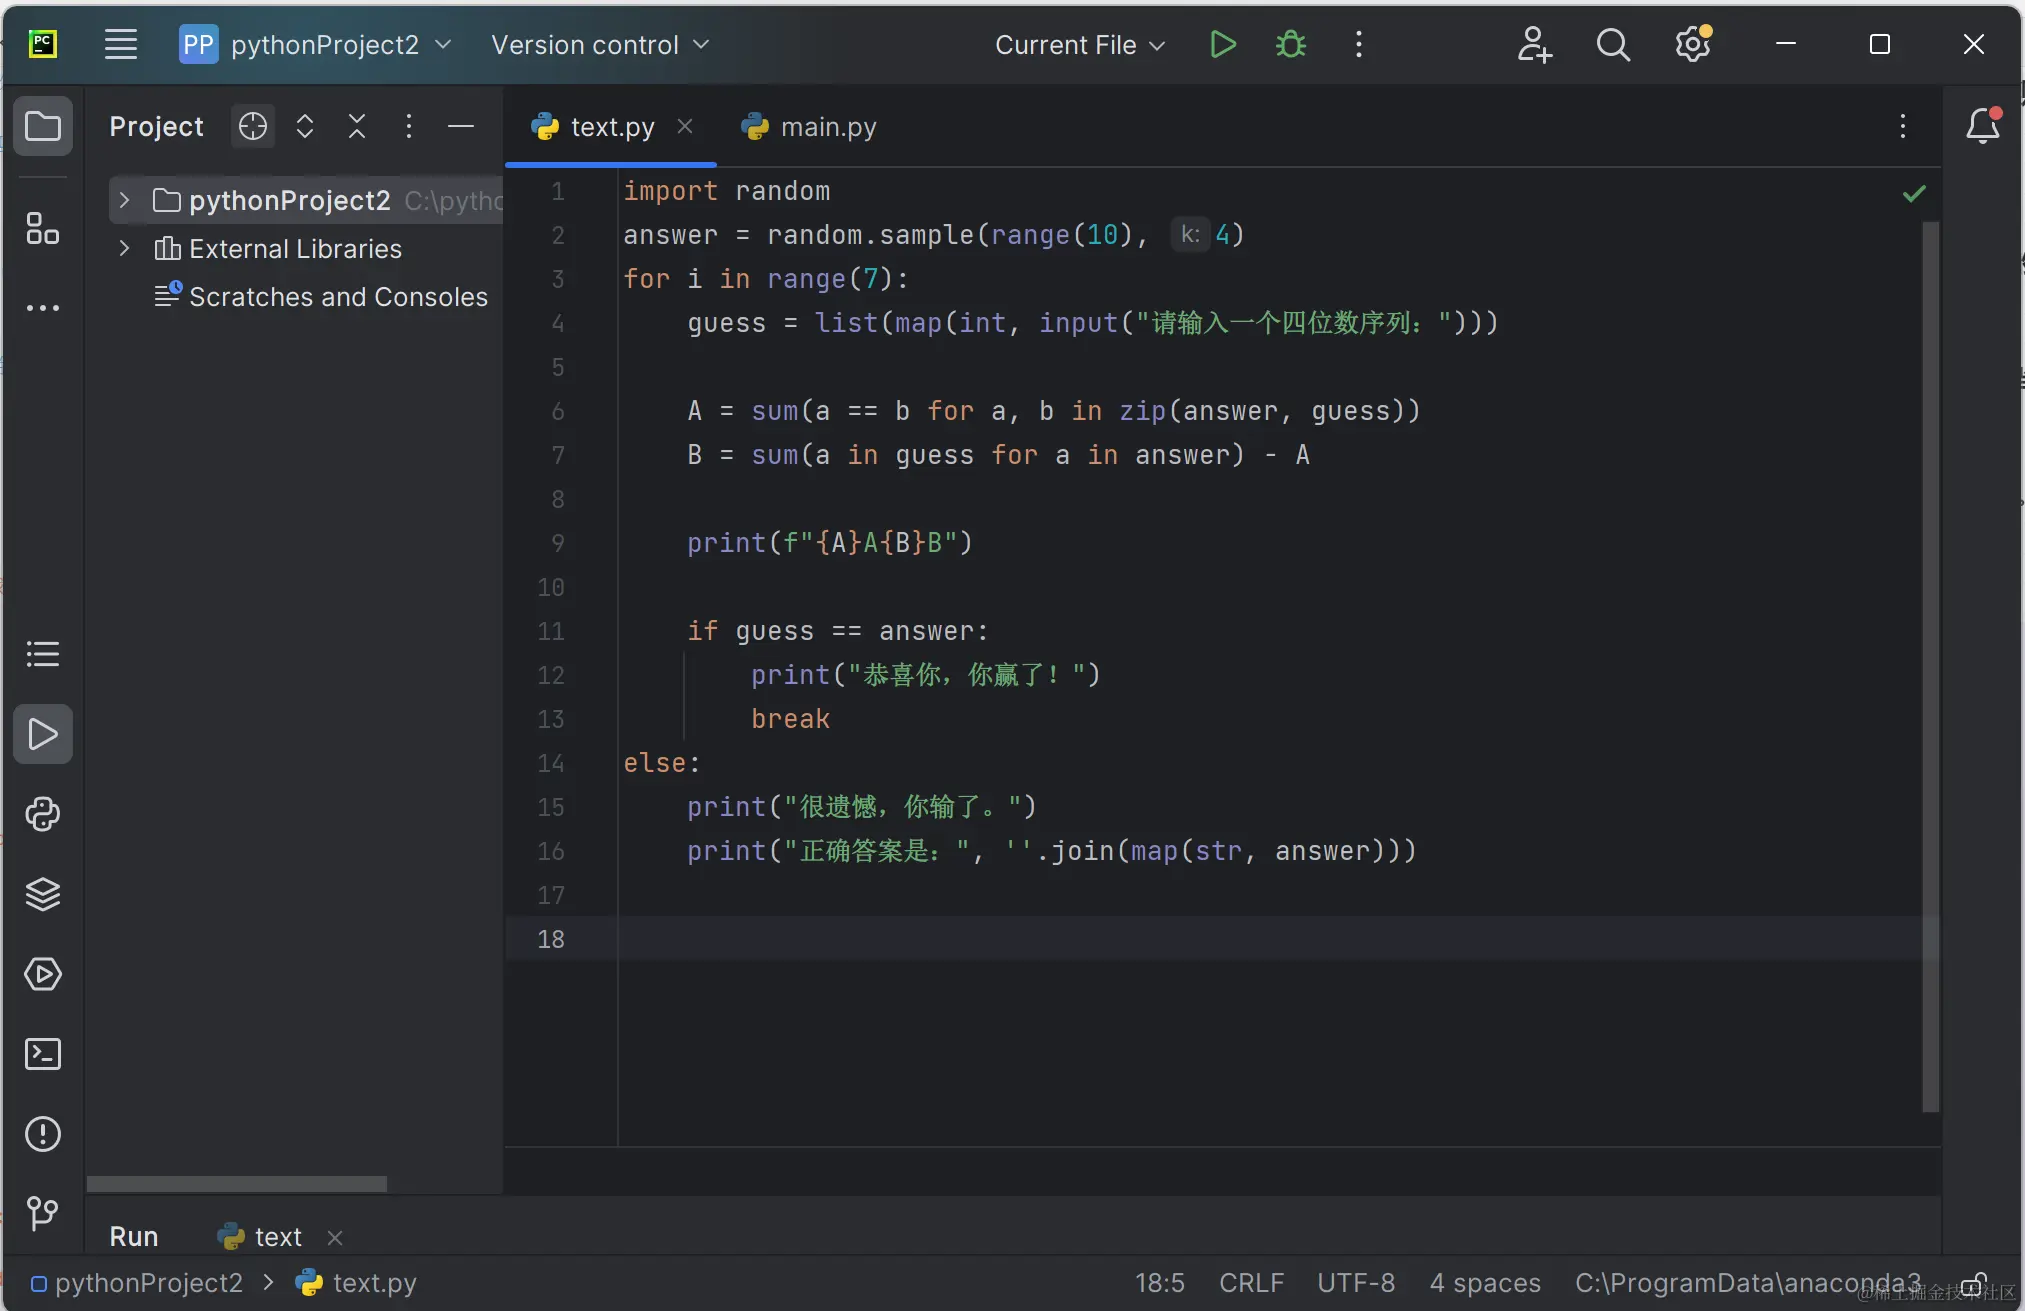The image size is (2025, 1311).
Task: Open the Python Packages tool window
Action: coord(43,894)
